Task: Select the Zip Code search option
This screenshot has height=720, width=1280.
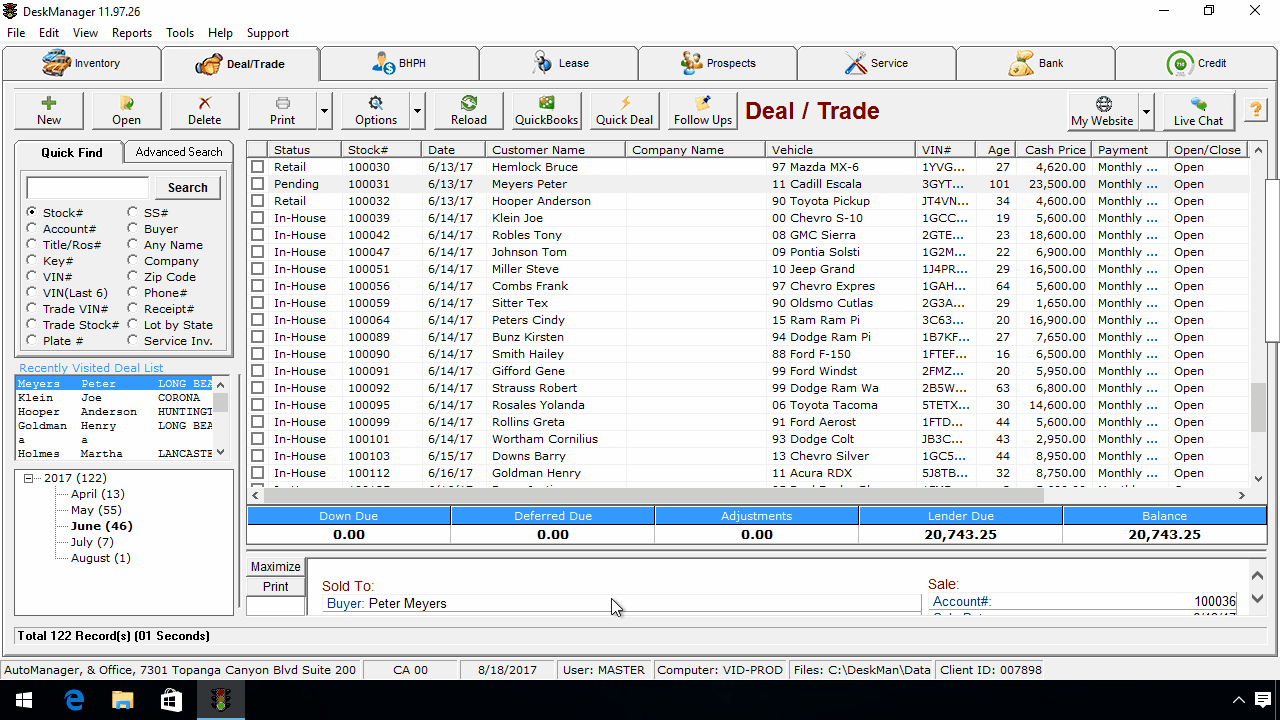Action: (133, 277)
